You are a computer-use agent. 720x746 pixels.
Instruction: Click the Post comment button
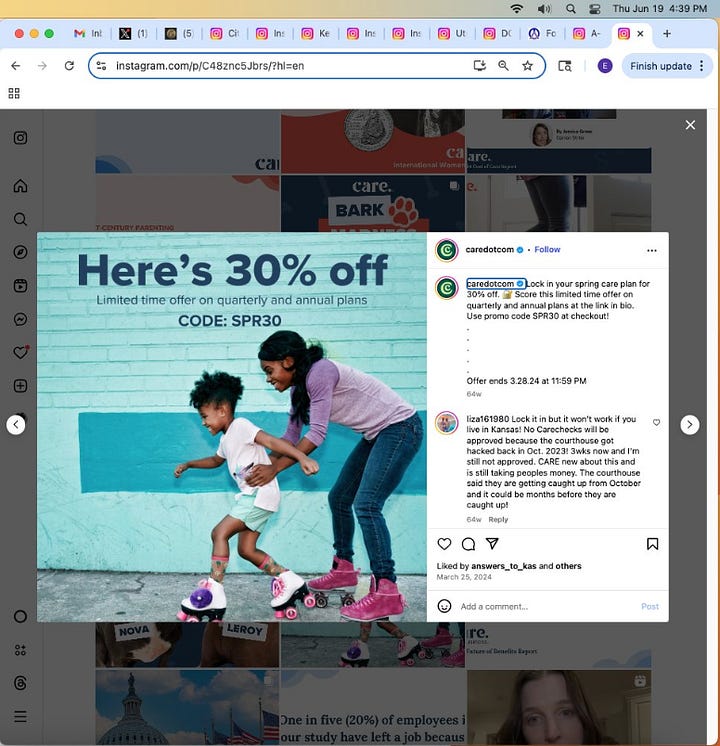650,607
